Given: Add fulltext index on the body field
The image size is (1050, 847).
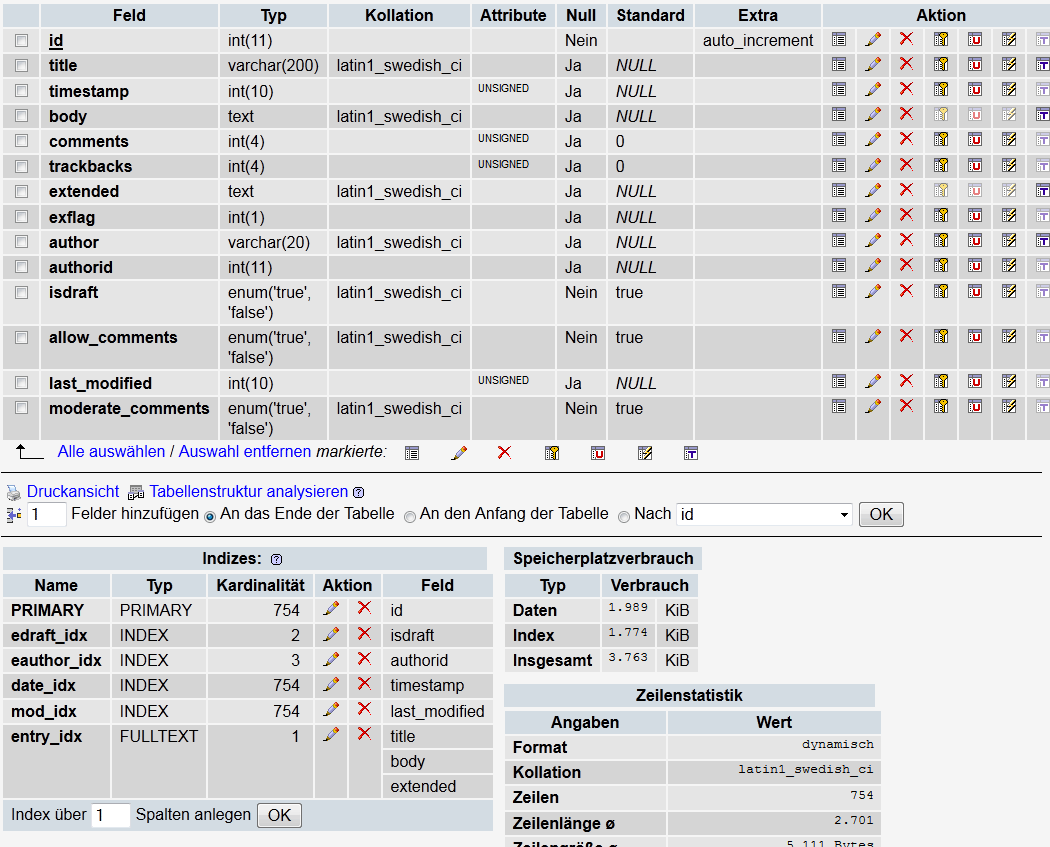Looking at the screenshot, I should 1043,115.
